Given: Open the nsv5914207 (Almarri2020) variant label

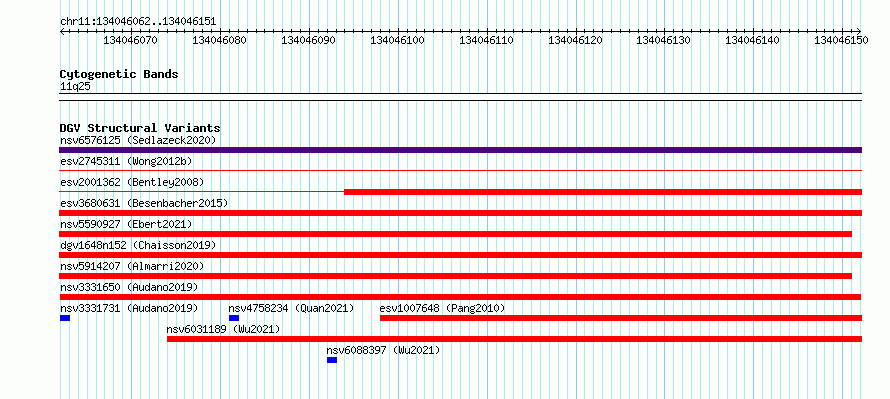Looking at the screenshot, I should tap(132, 266).
